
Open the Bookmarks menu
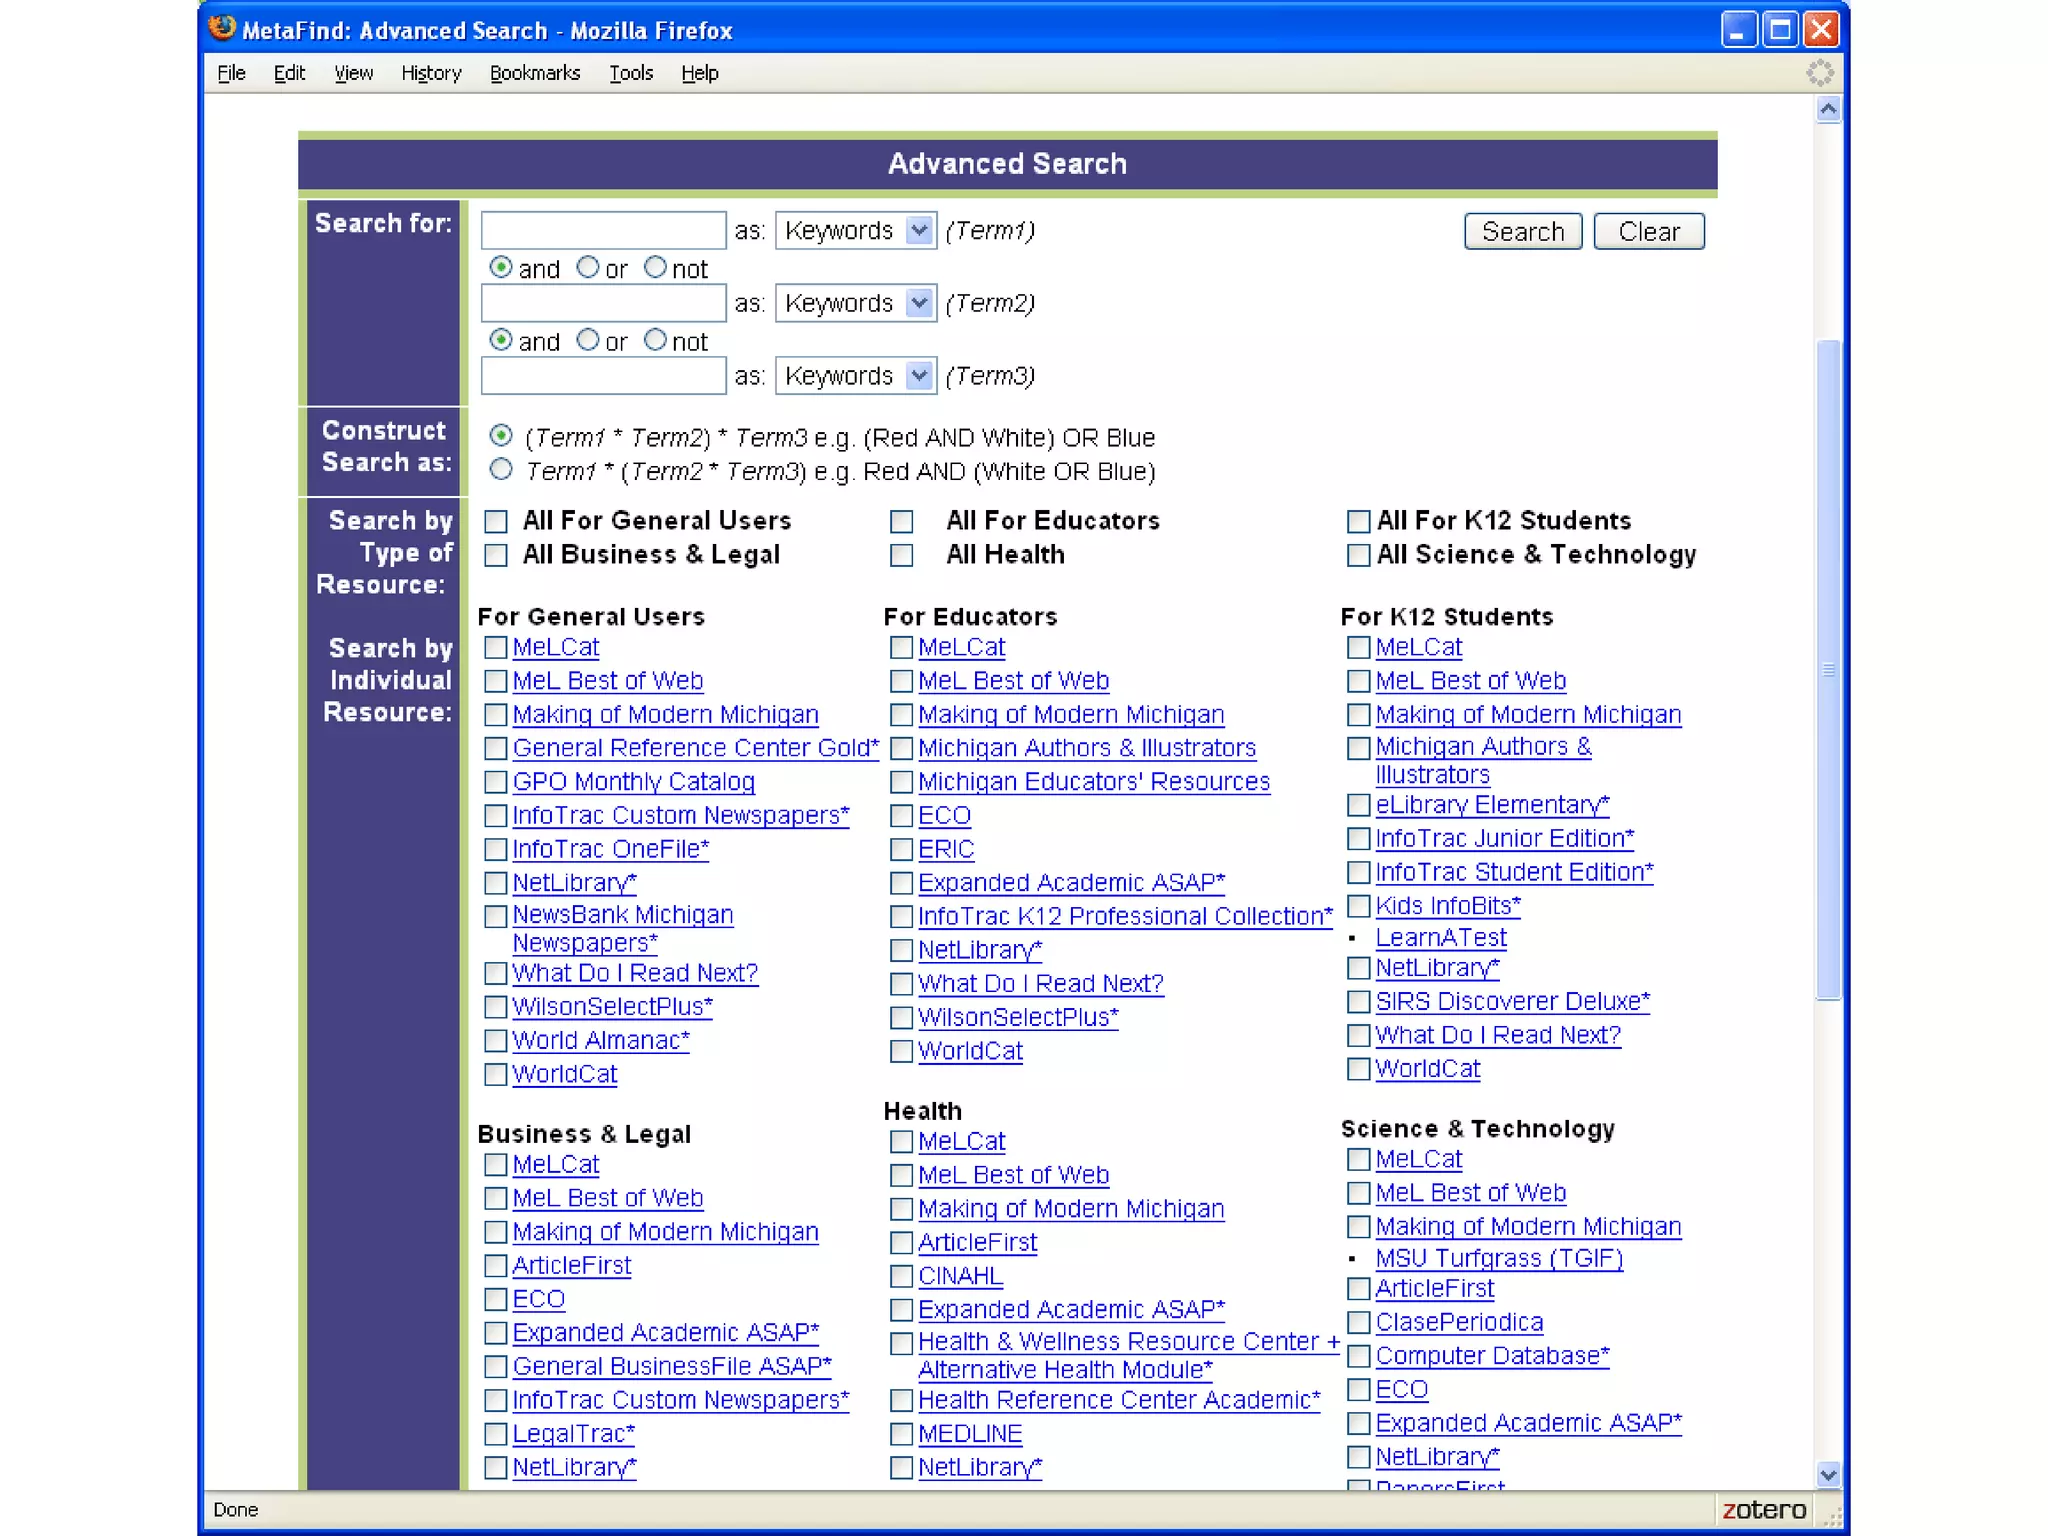point(535,73)
